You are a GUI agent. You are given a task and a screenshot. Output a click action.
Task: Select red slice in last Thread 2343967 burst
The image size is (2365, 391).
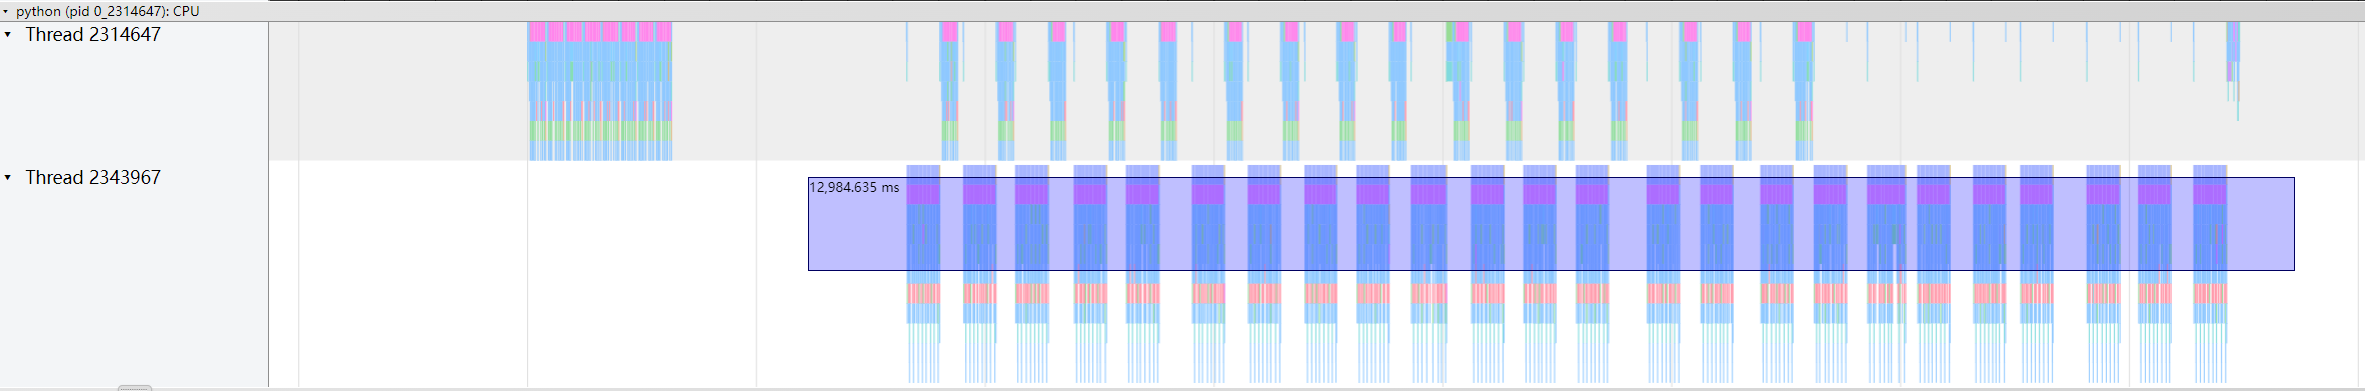pos(2210,293)
